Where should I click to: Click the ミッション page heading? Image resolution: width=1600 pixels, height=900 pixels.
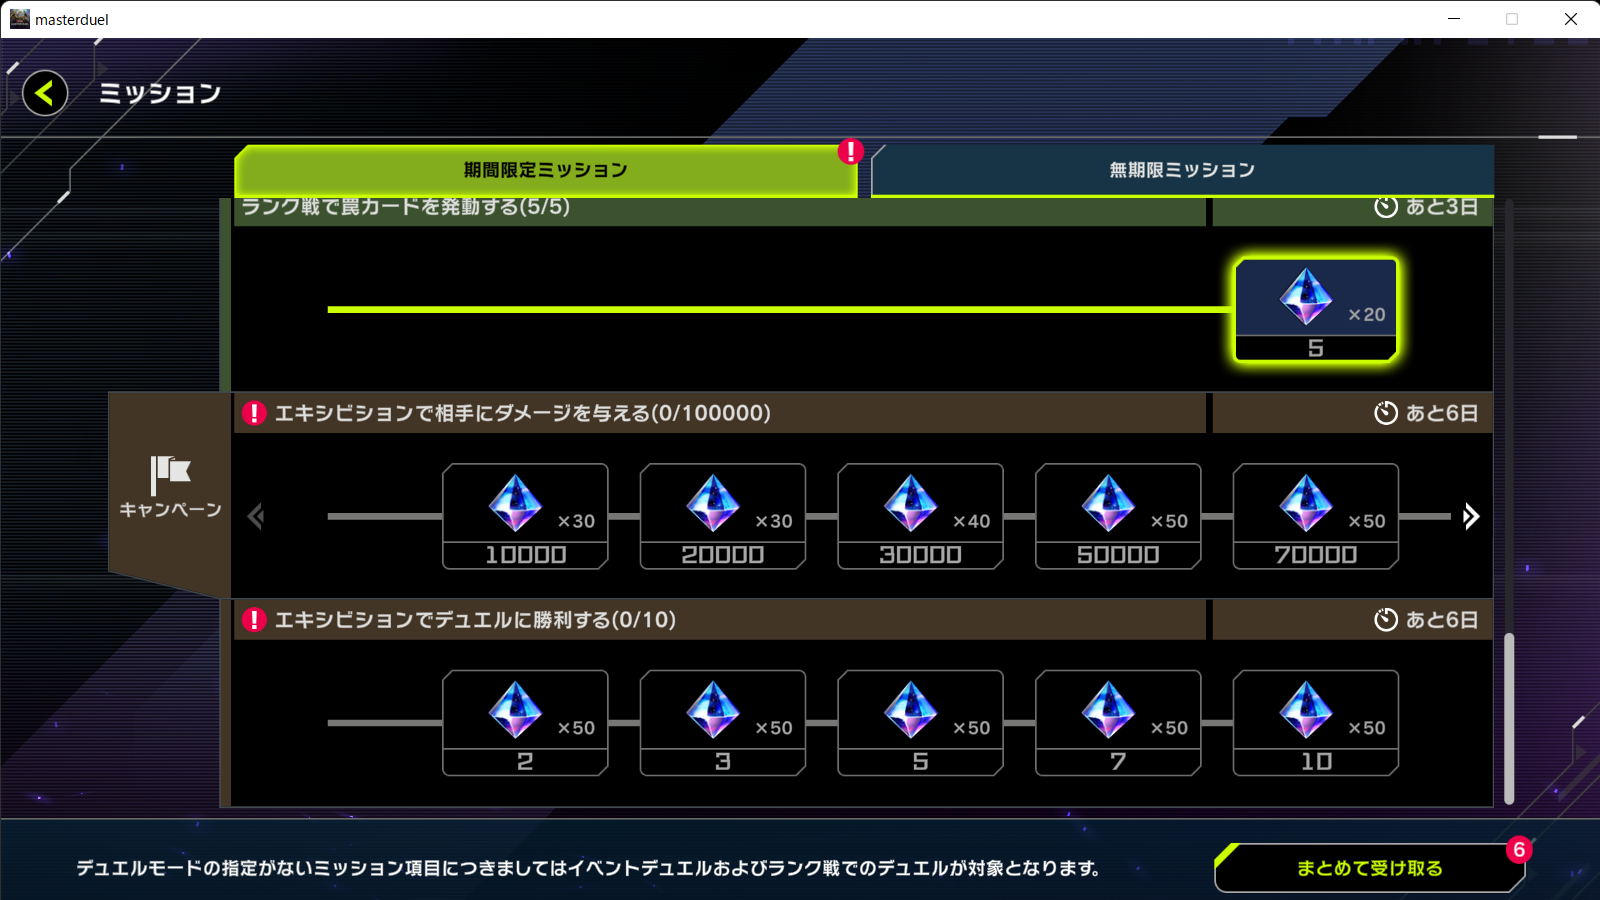160,93
